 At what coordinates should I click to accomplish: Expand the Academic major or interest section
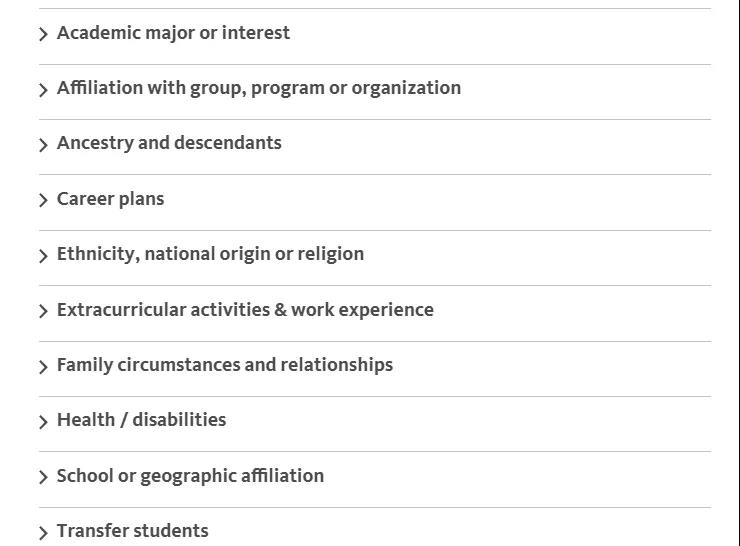tap(173, 33)
